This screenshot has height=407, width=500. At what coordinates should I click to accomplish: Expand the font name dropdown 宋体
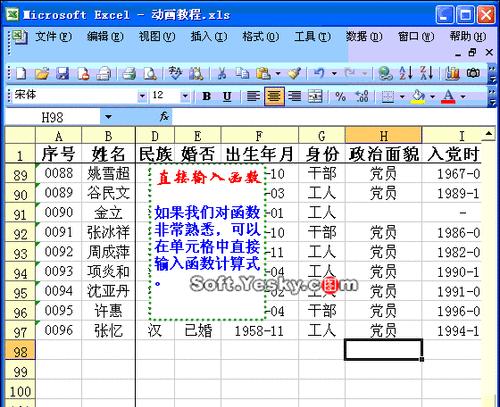click(x=142, y=96)
